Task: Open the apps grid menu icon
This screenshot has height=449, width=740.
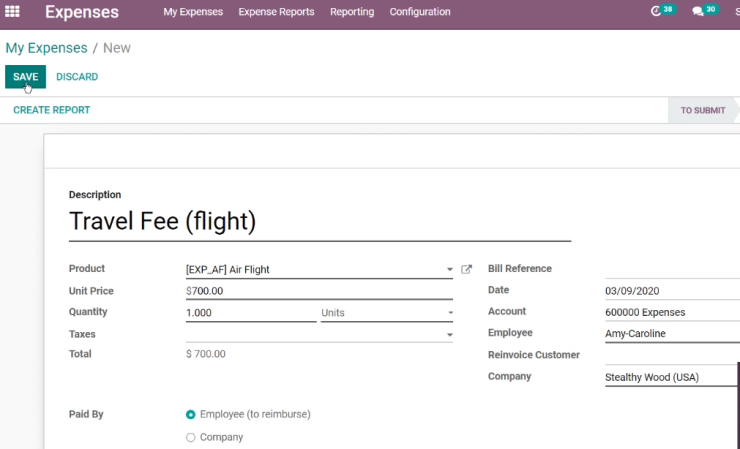Action: (x=12, y=11)
